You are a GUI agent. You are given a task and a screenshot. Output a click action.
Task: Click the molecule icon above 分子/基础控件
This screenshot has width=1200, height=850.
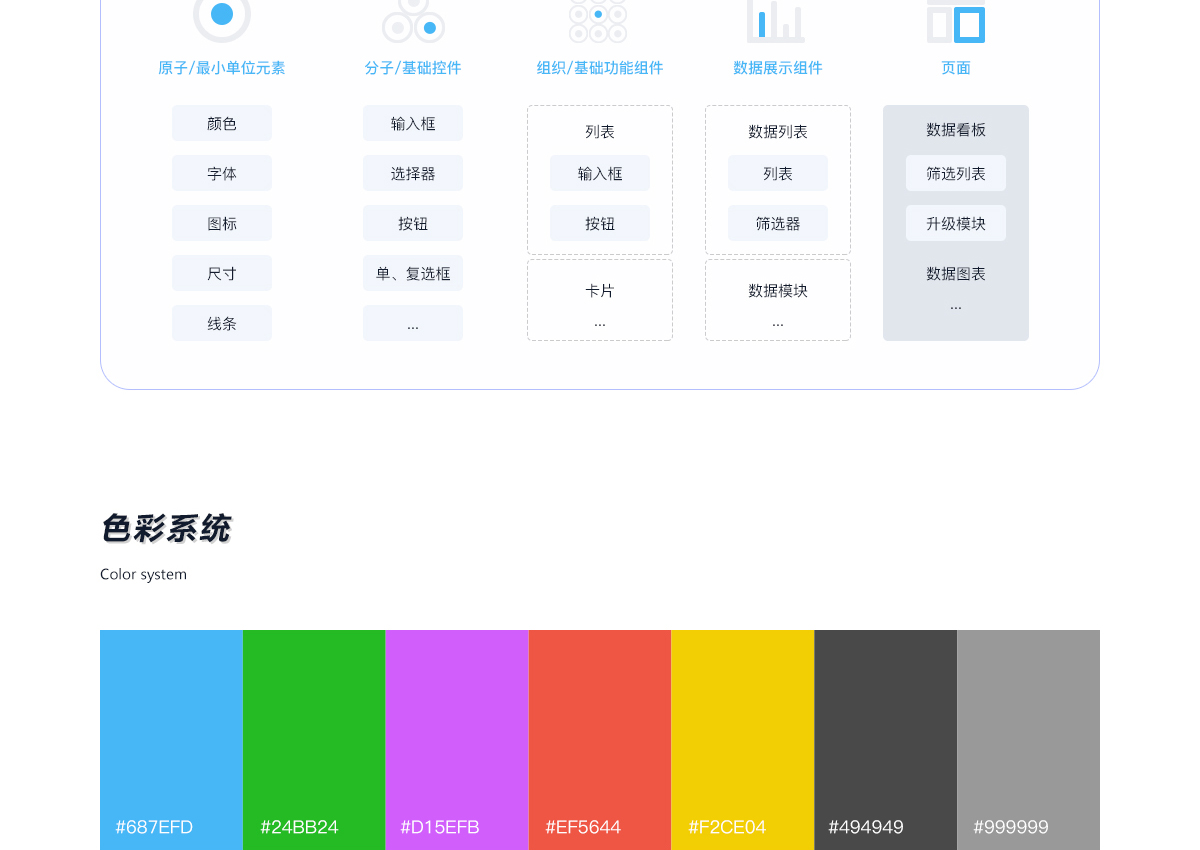(413, 20)
